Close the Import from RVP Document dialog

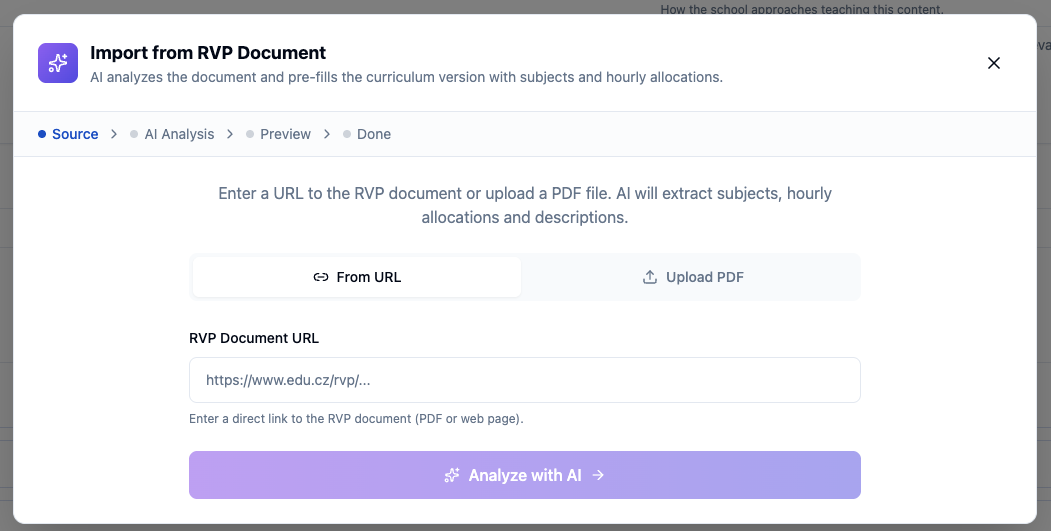tap(993, 63)
